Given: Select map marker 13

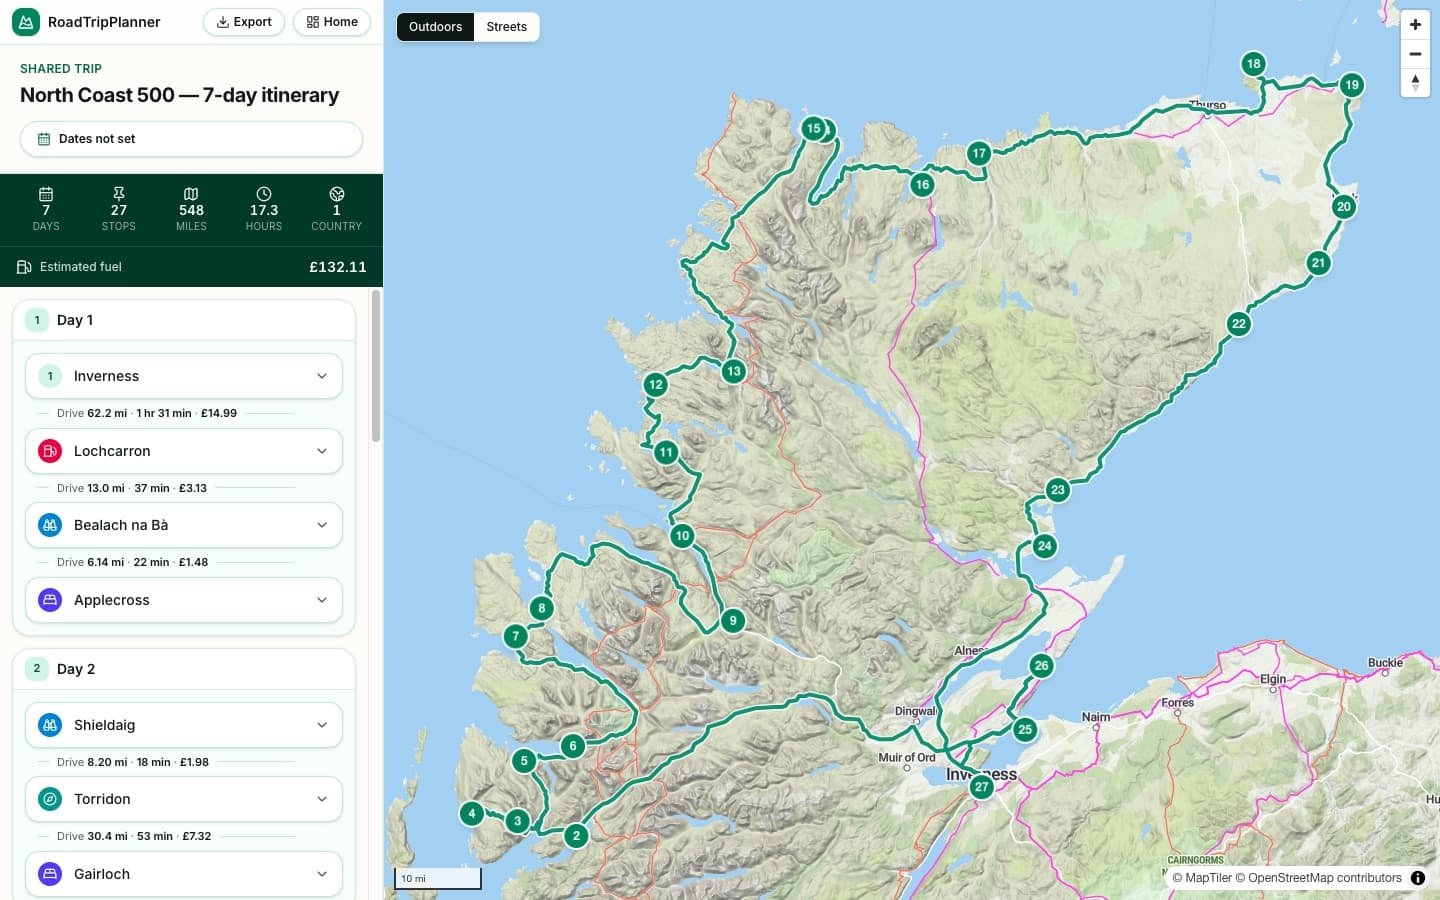Looking at the screenshot, I should click(x=734, y=371).
